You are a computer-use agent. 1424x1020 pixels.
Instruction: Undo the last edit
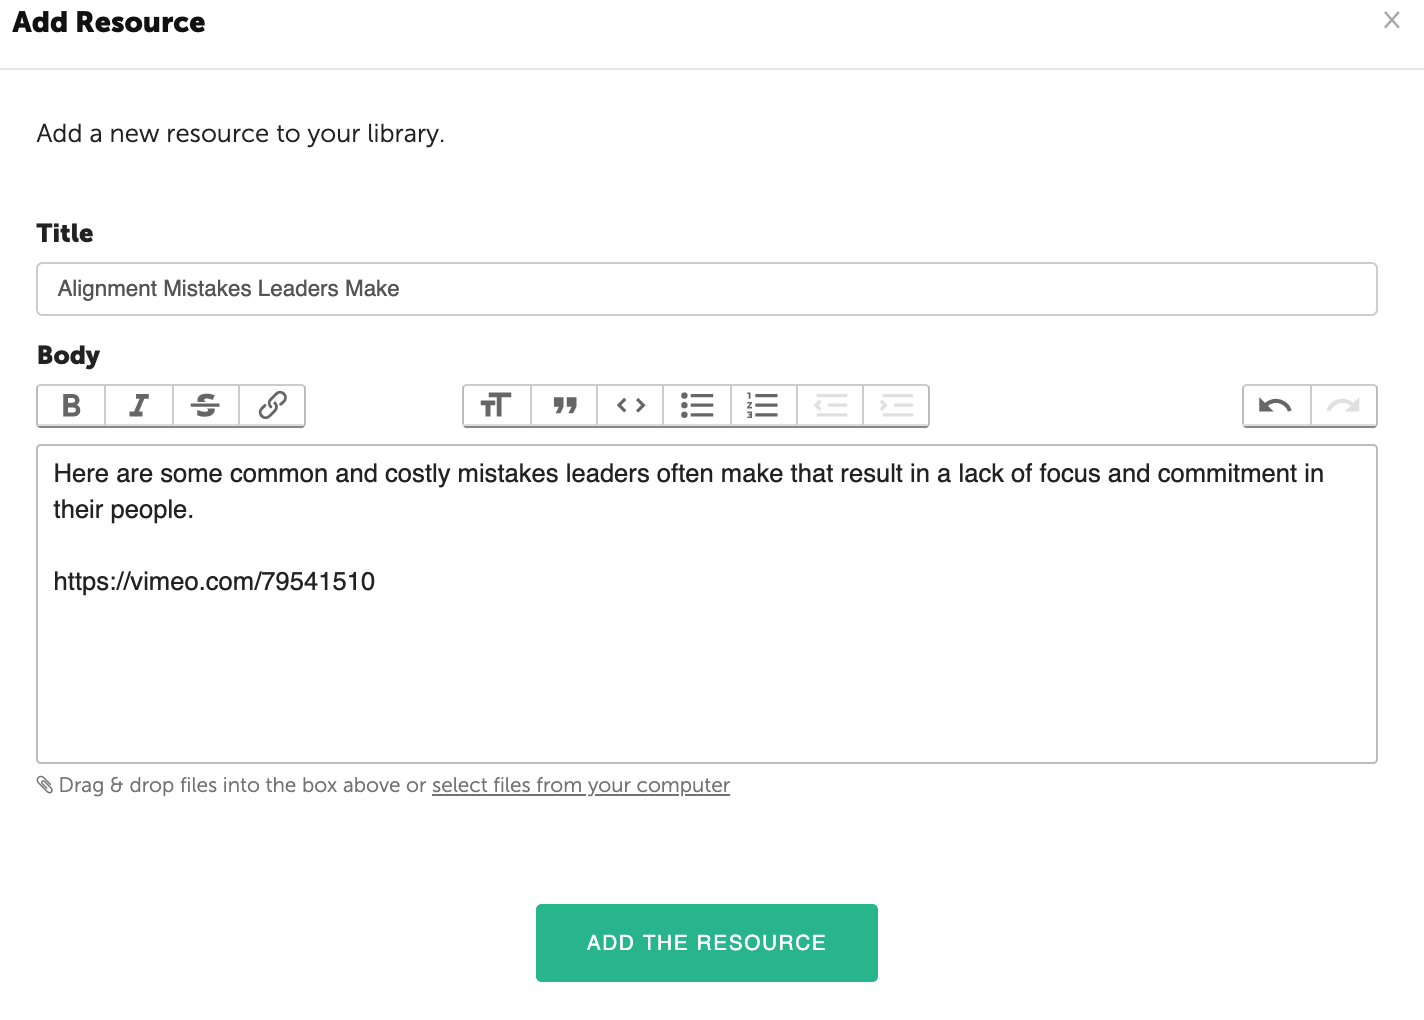[x=1276, y=405]
